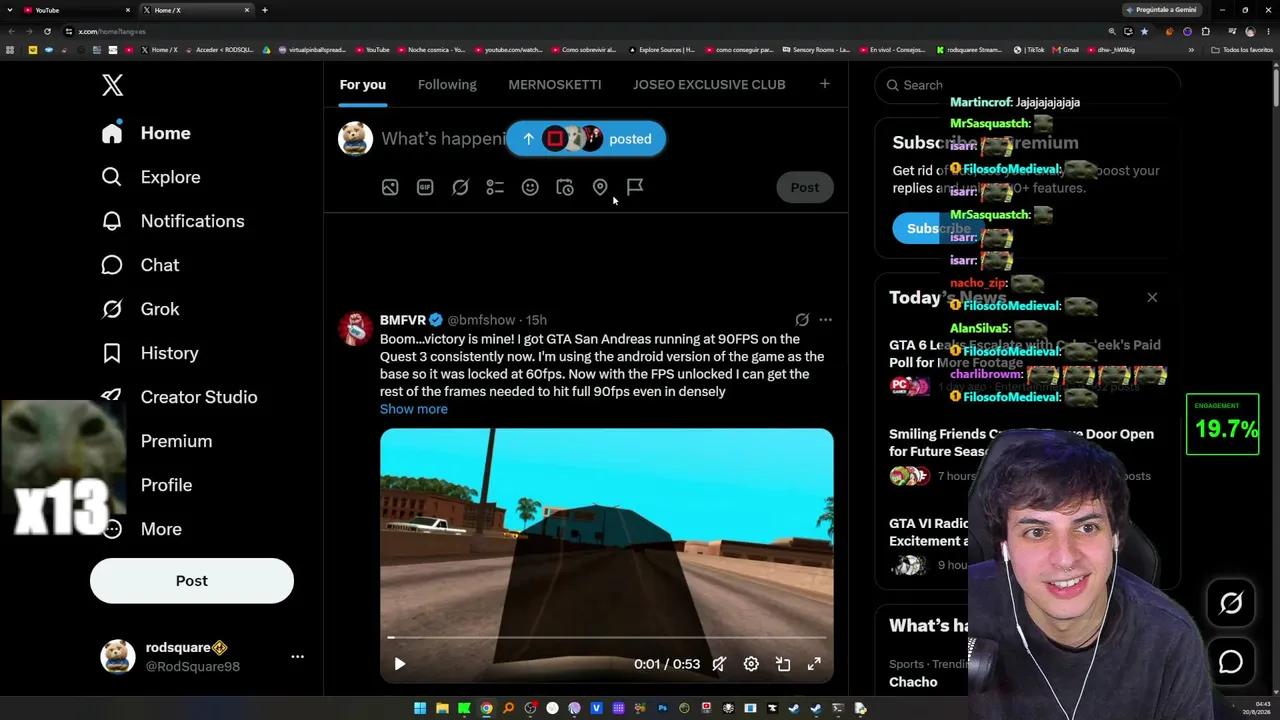Click the 'Pregúntale a Gemini' button
The width and height of the screenshot is (1280, 720).
[x=1162, y=10]
